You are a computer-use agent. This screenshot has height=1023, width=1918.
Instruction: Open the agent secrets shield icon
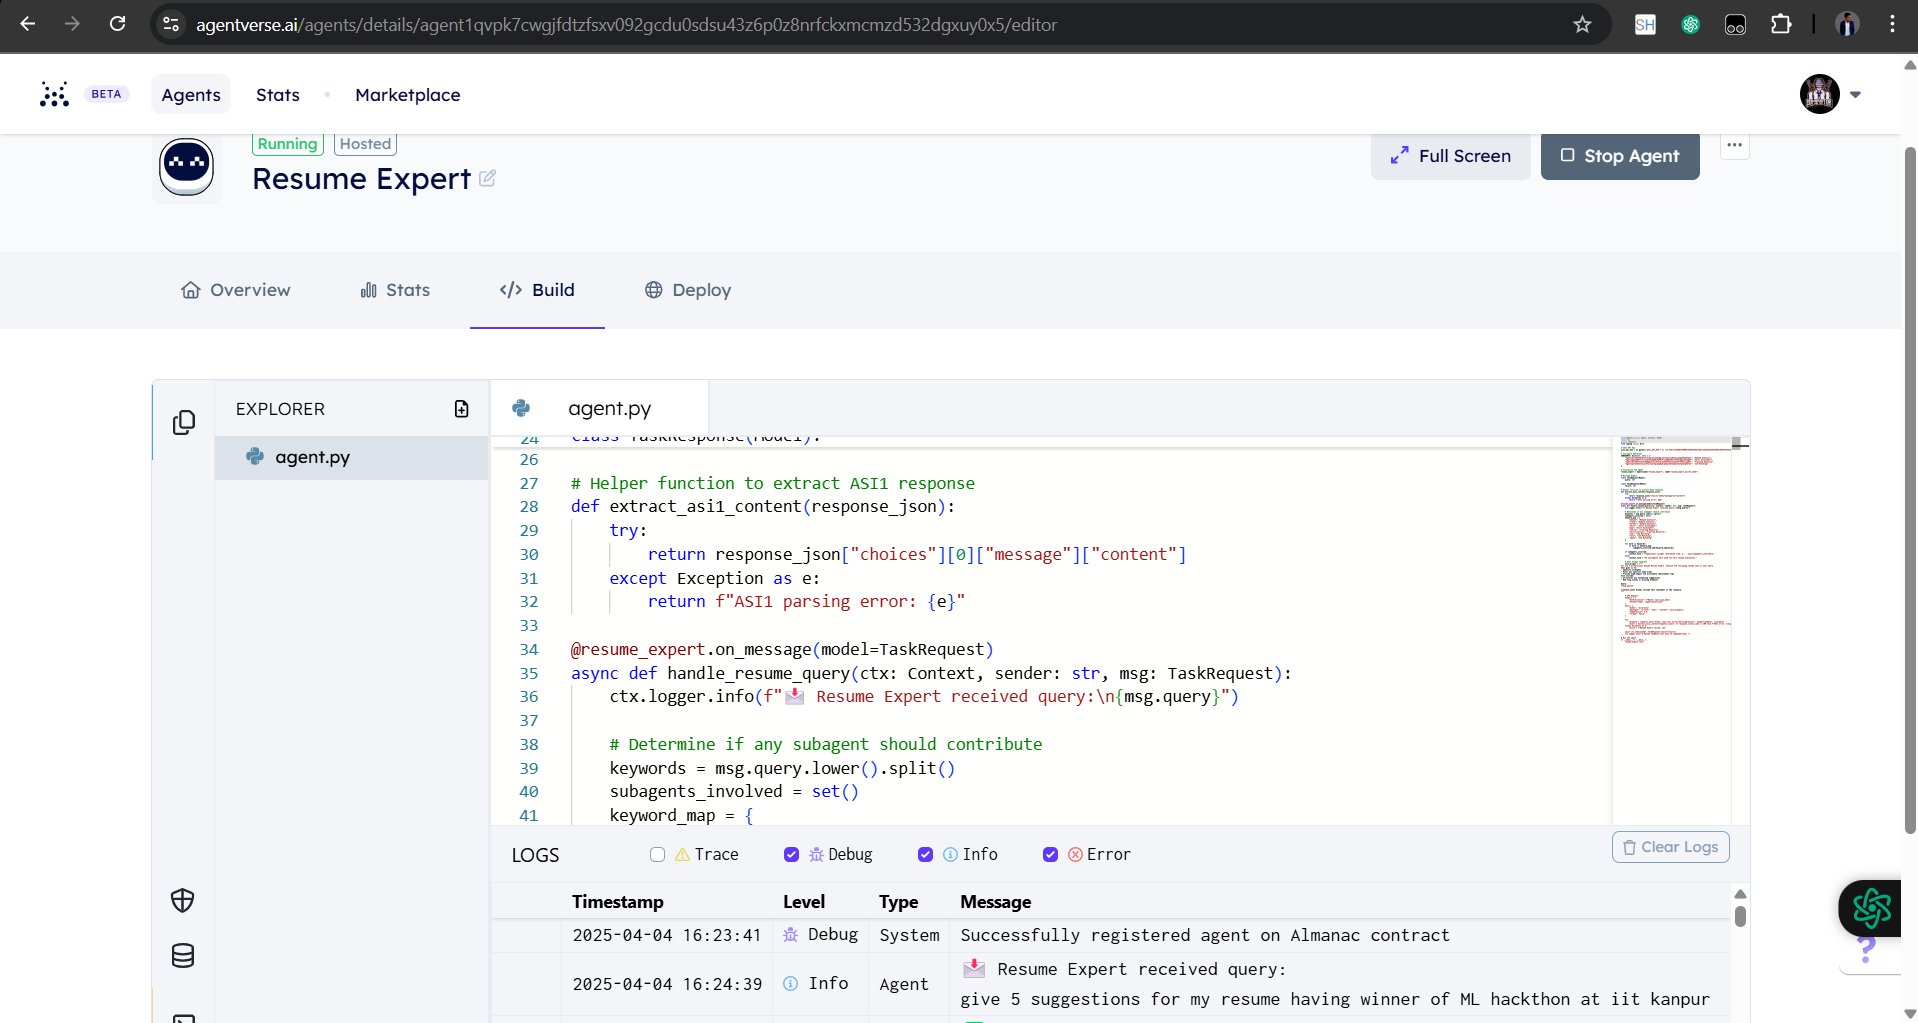click(183, 900)
